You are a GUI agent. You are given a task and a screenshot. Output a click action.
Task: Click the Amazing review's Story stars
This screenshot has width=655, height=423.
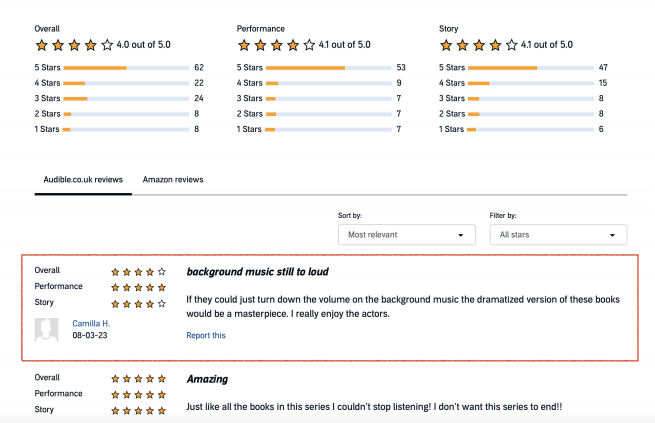(138, 410)
